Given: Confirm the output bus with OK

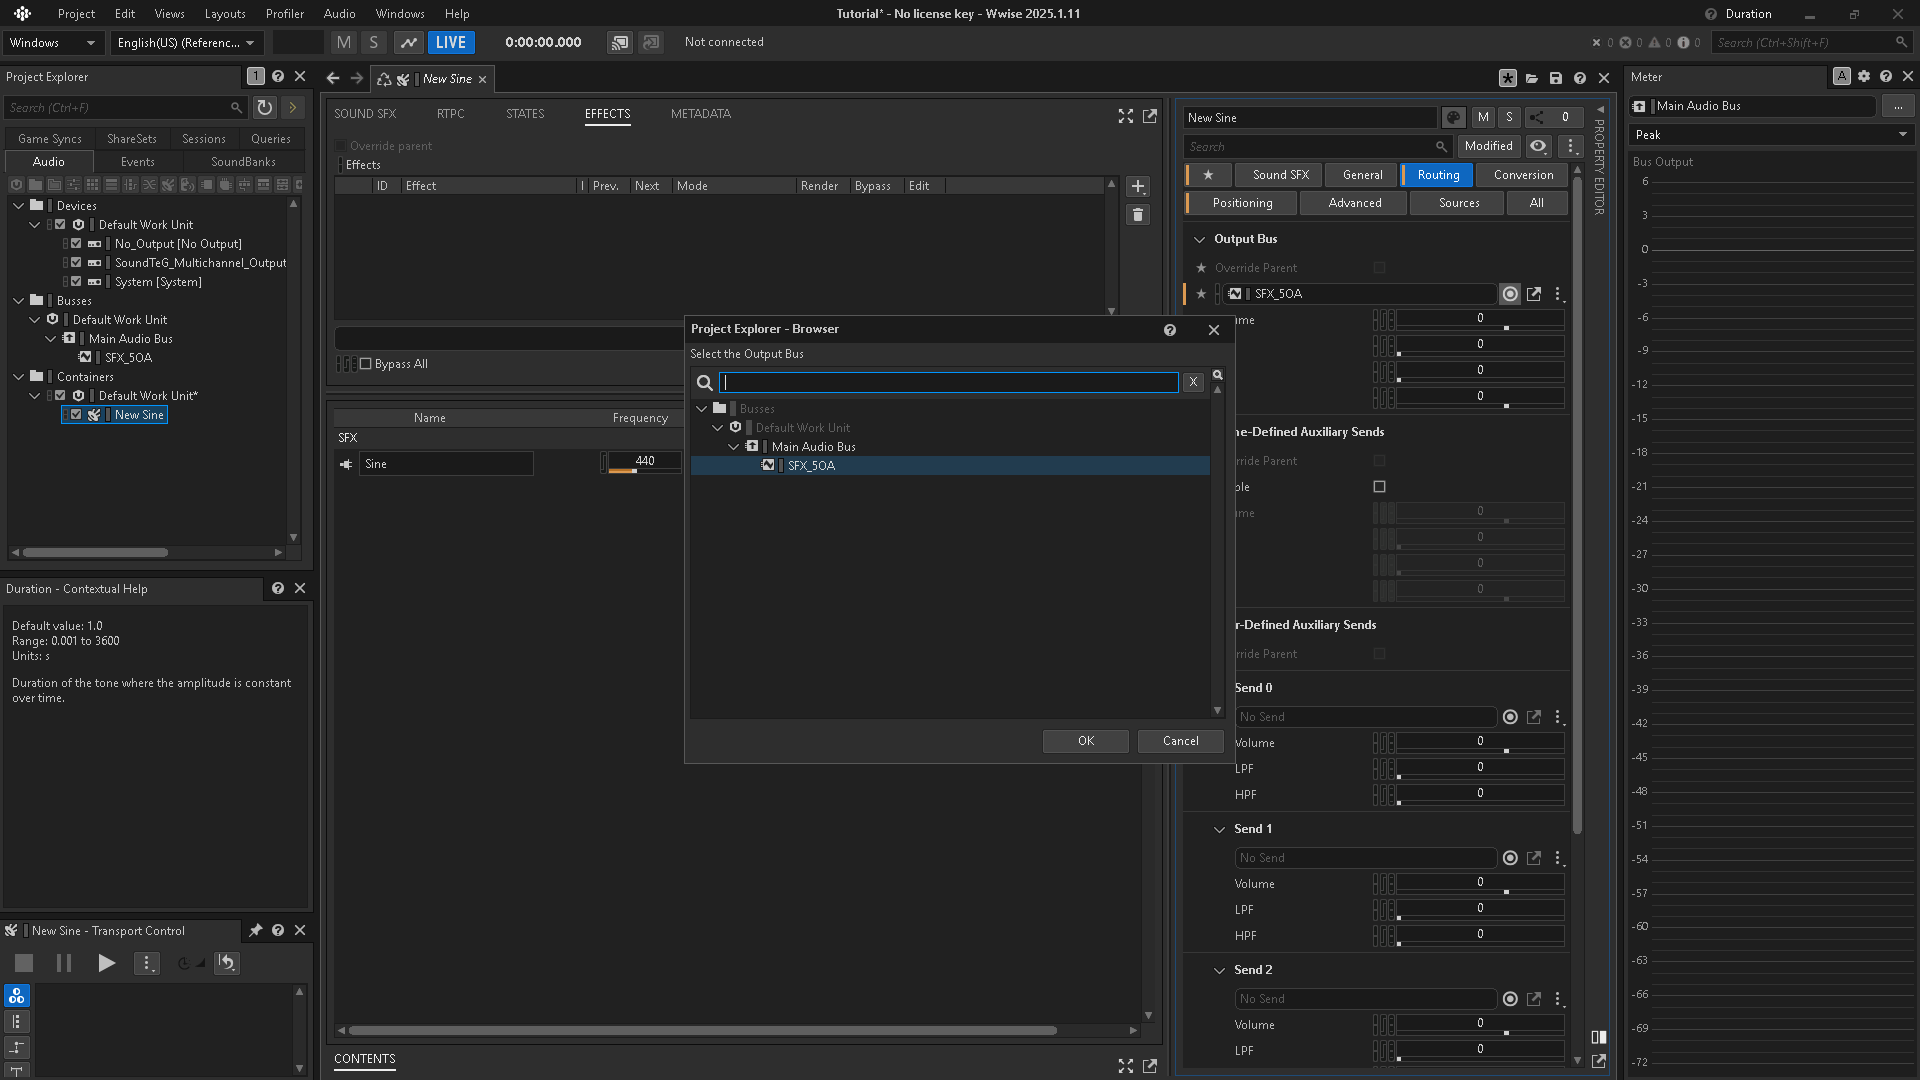Looking at the screenshot, I should (1086, 741).
